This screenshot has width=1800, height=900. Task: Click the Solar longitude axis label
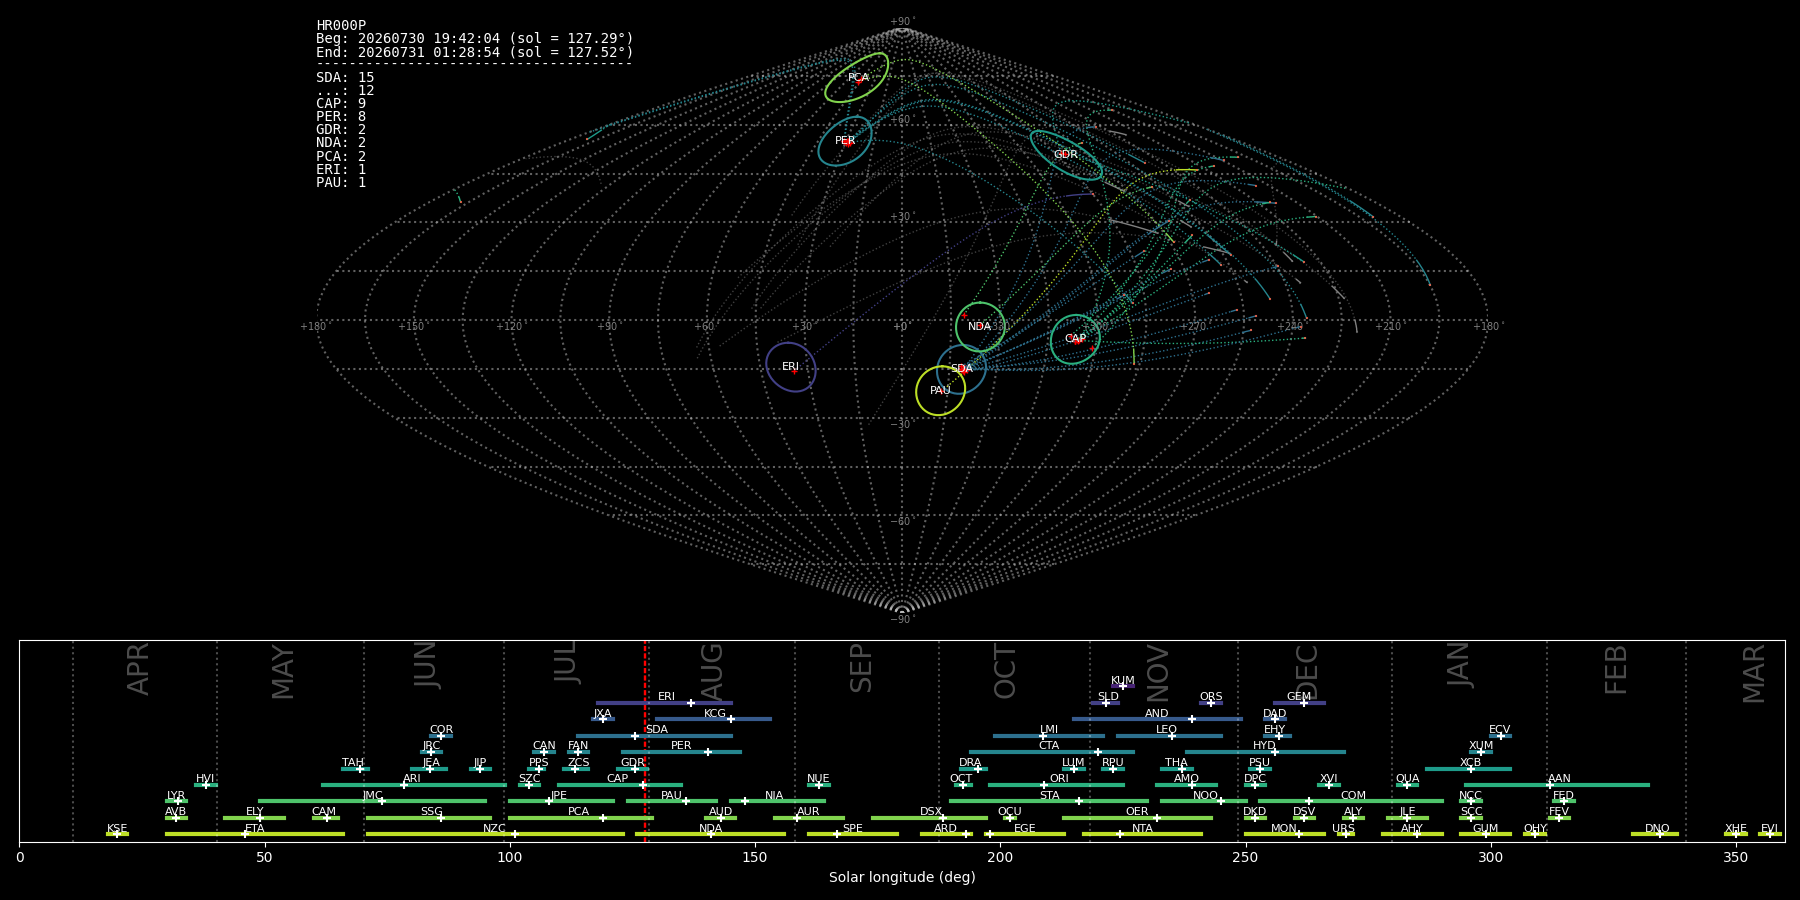[902, 877]
